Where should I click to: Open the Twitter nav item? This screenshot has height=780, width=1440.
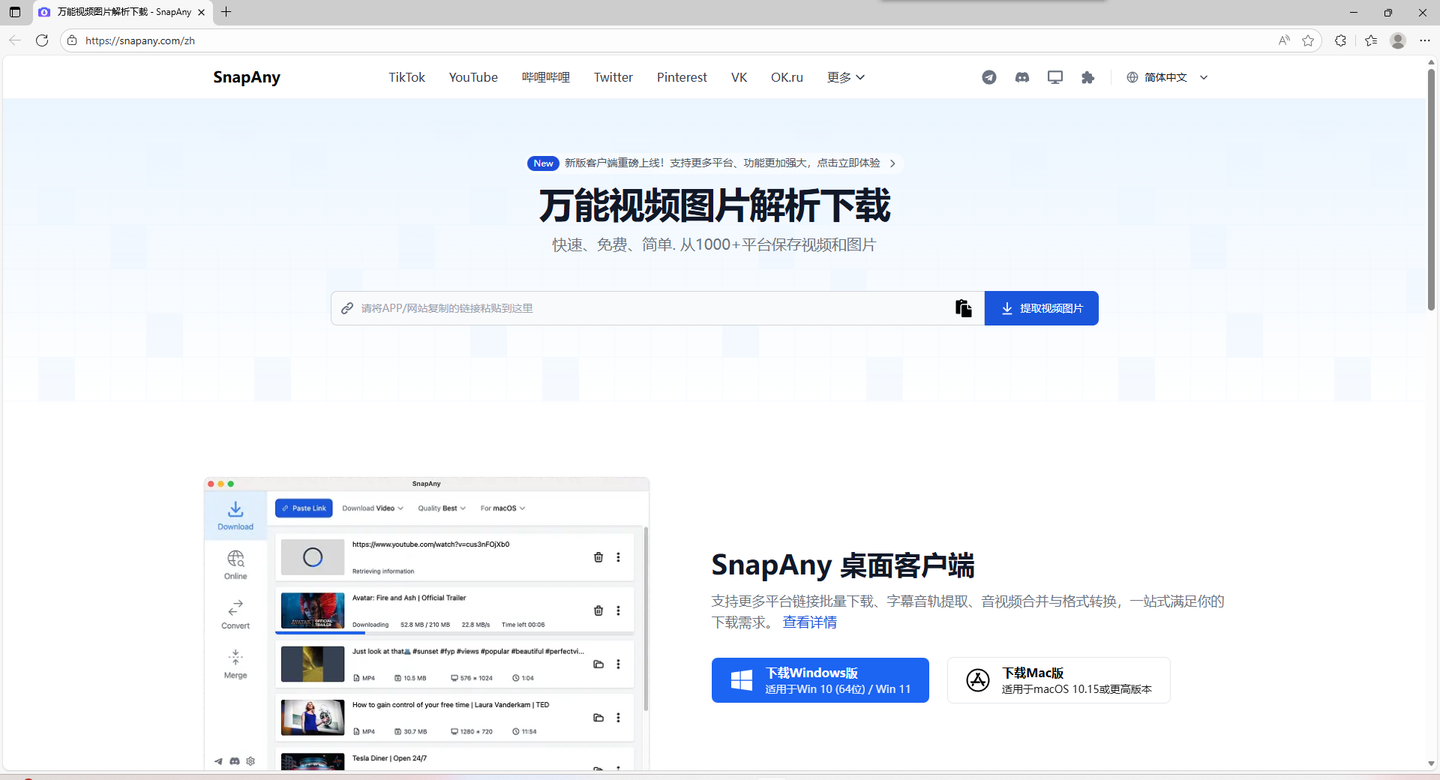(x=613, y=77)
